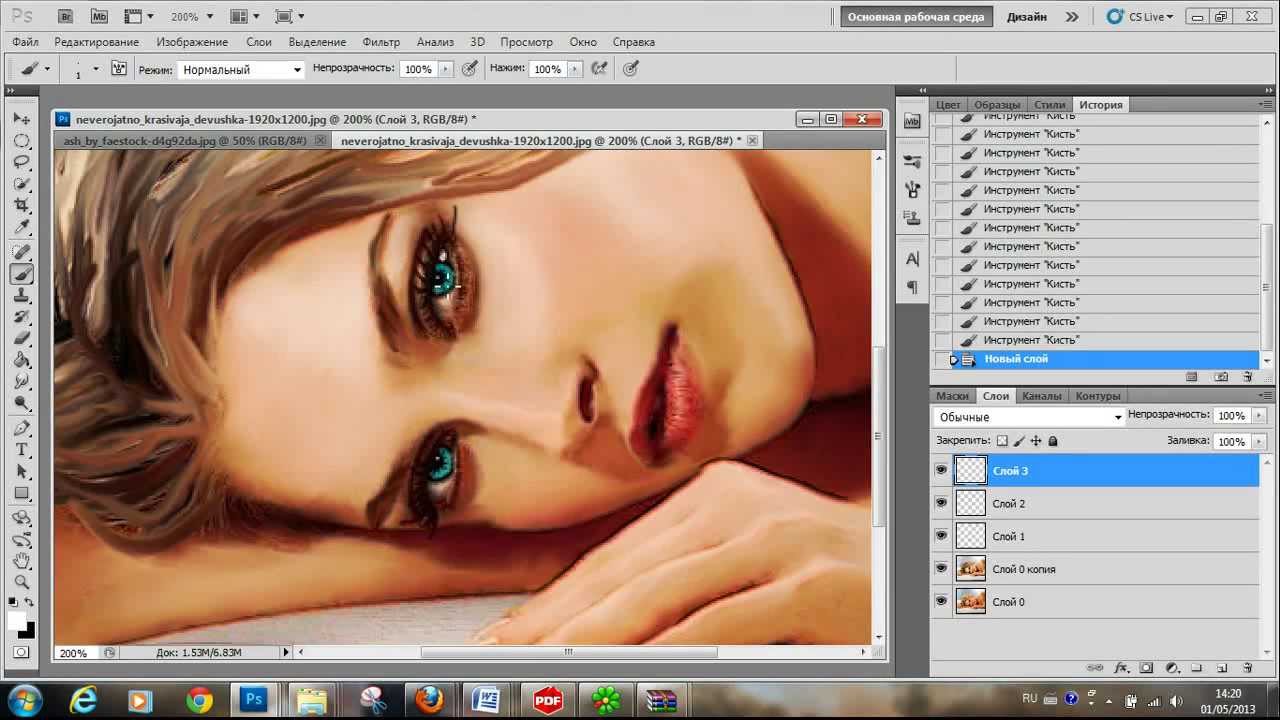Viewport: 1280px width, 720px height.
Task: Select the Dodge tool
Action: [21, 405]
